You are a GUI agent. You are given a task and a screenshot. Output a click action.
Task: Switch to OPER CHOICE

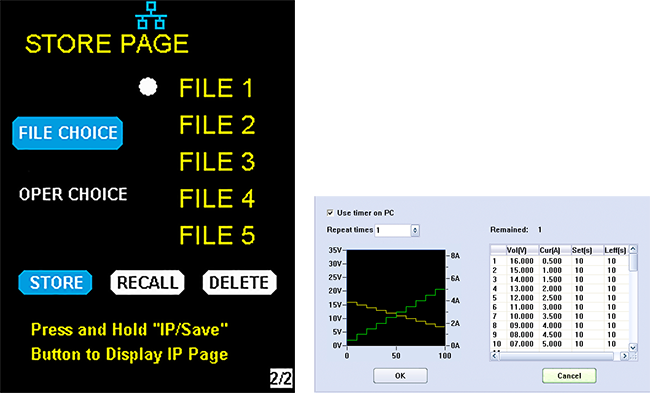[73, 194]
